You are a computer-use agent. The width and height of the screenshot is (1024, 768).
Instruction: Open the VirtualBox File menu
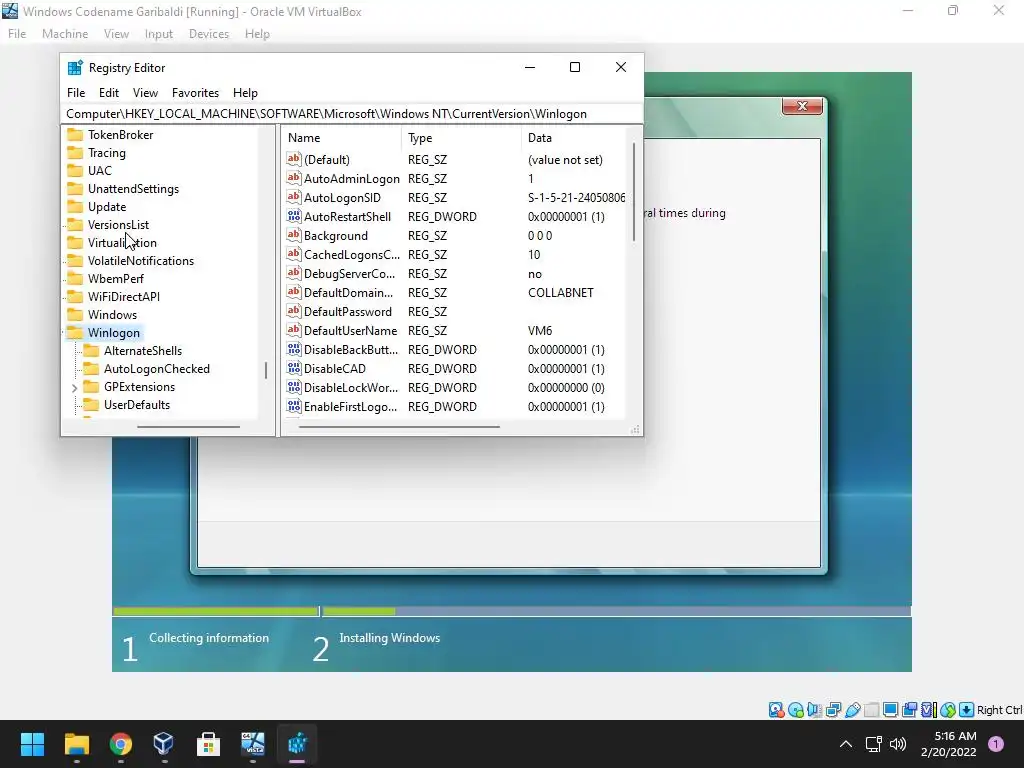coord(17,34)
